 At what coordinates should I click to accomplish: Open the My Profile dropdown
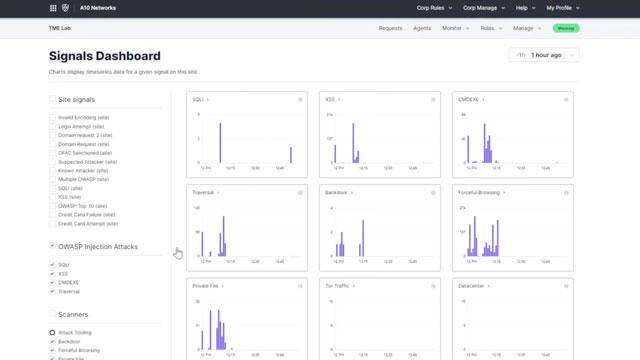[563, 8]
